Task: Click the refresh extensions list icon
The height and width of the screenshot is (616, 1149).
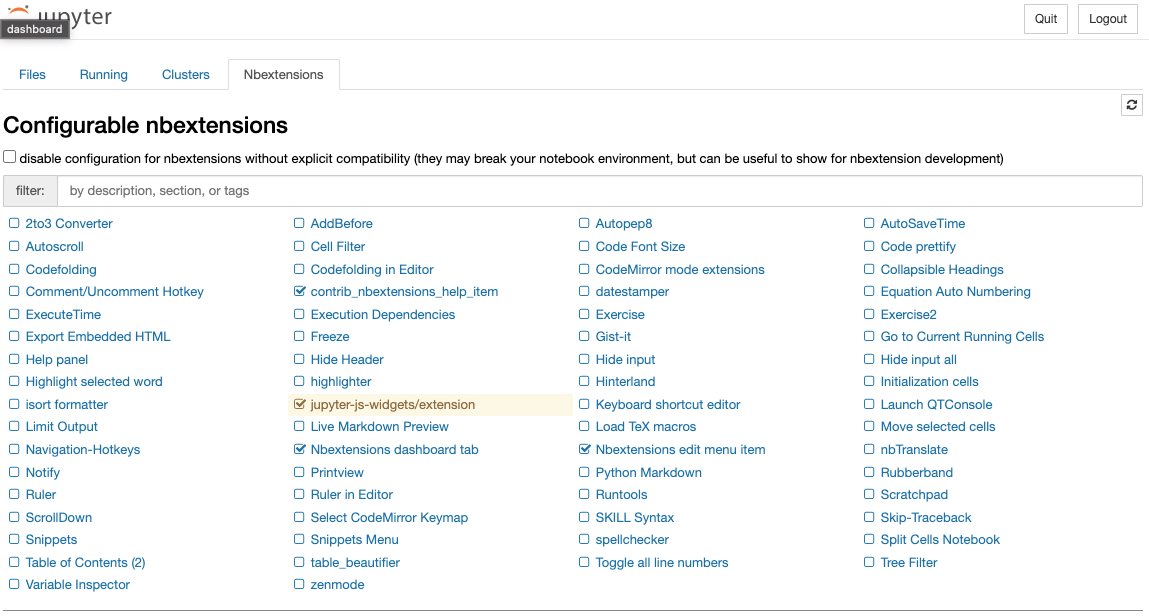Action: pos(1131,105)
